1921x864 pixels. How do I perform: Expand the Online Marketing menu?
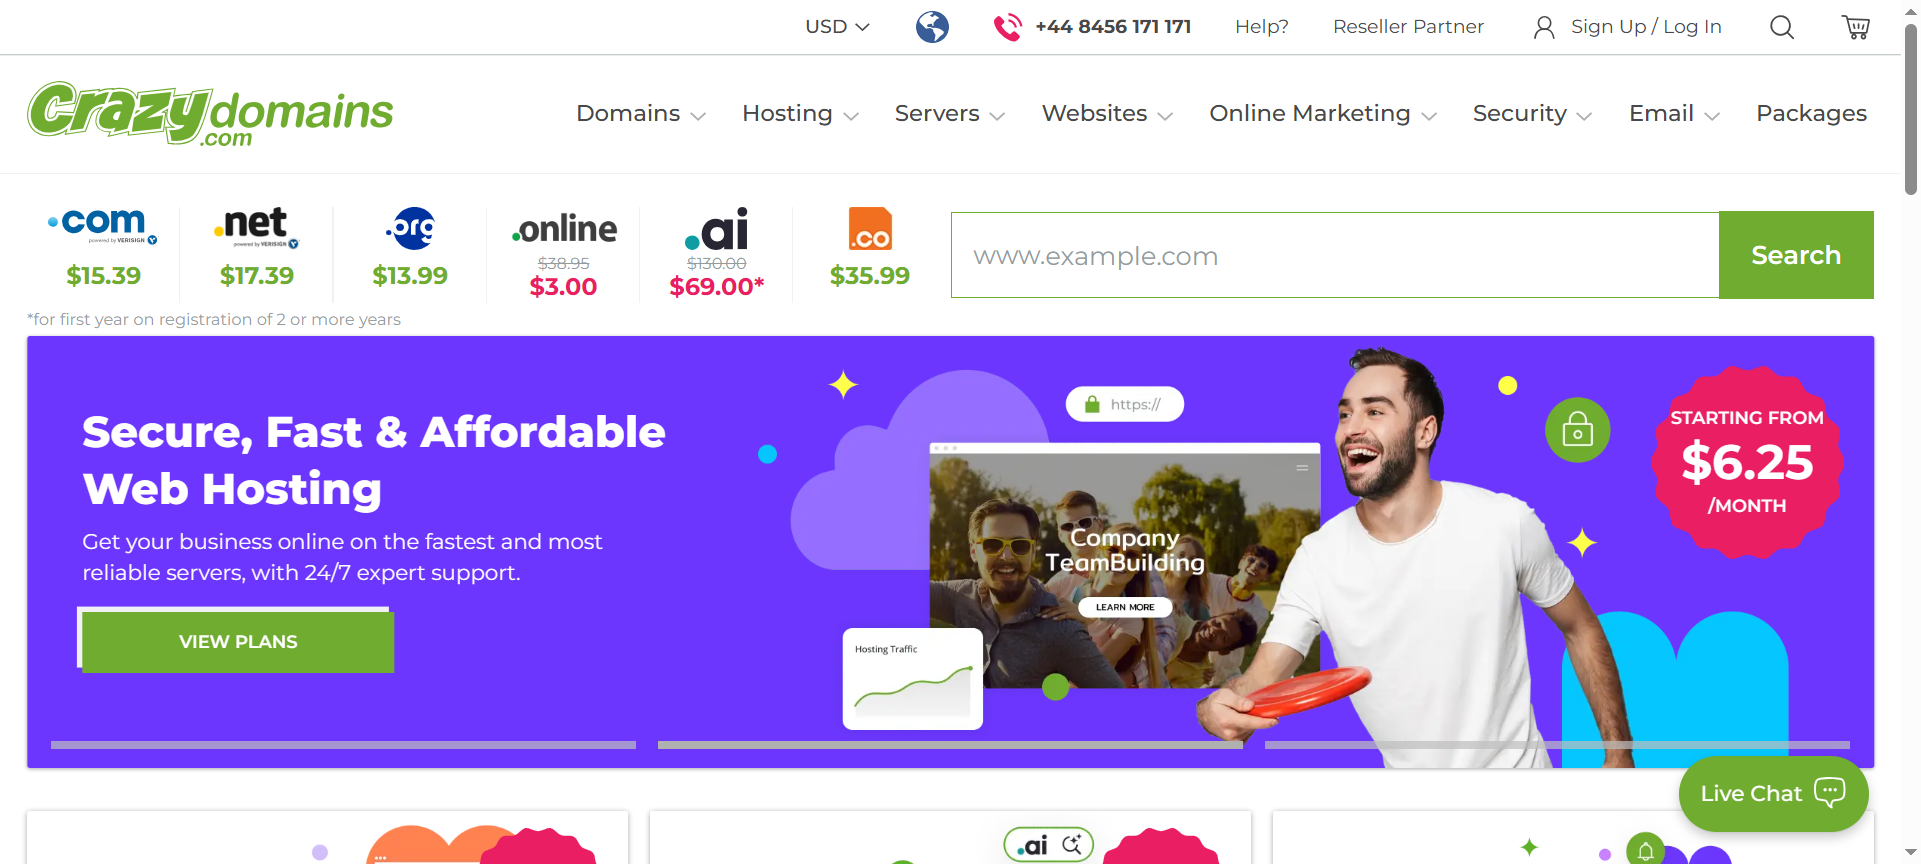[x=1323, y=114]
